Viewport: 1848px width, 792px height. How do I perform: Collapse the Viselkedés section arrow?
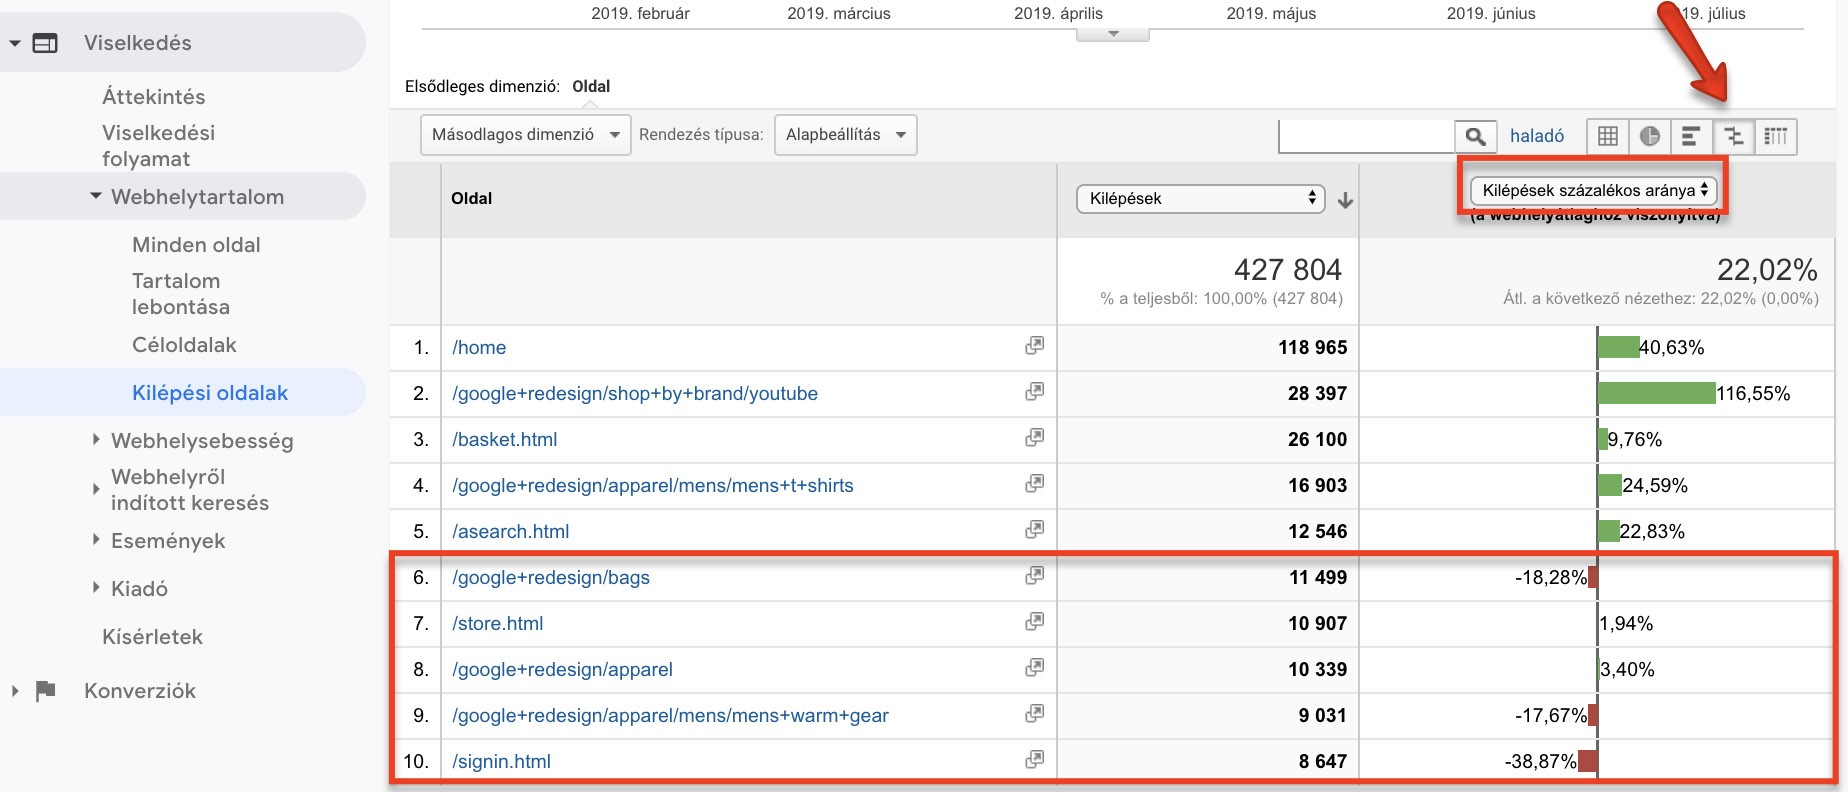tap(15, 43)
